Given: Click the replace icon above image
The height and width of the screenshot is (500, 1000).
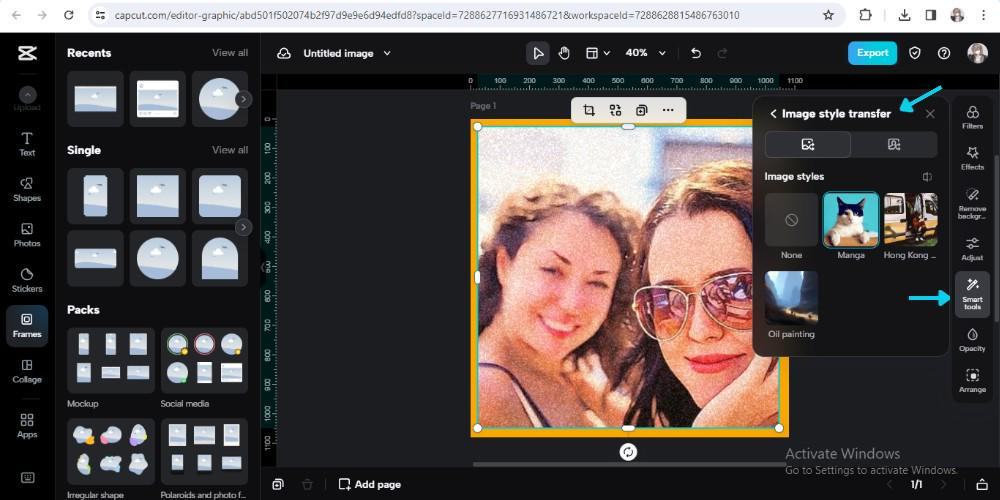Looking at the screenshot, I should (615, 110).
